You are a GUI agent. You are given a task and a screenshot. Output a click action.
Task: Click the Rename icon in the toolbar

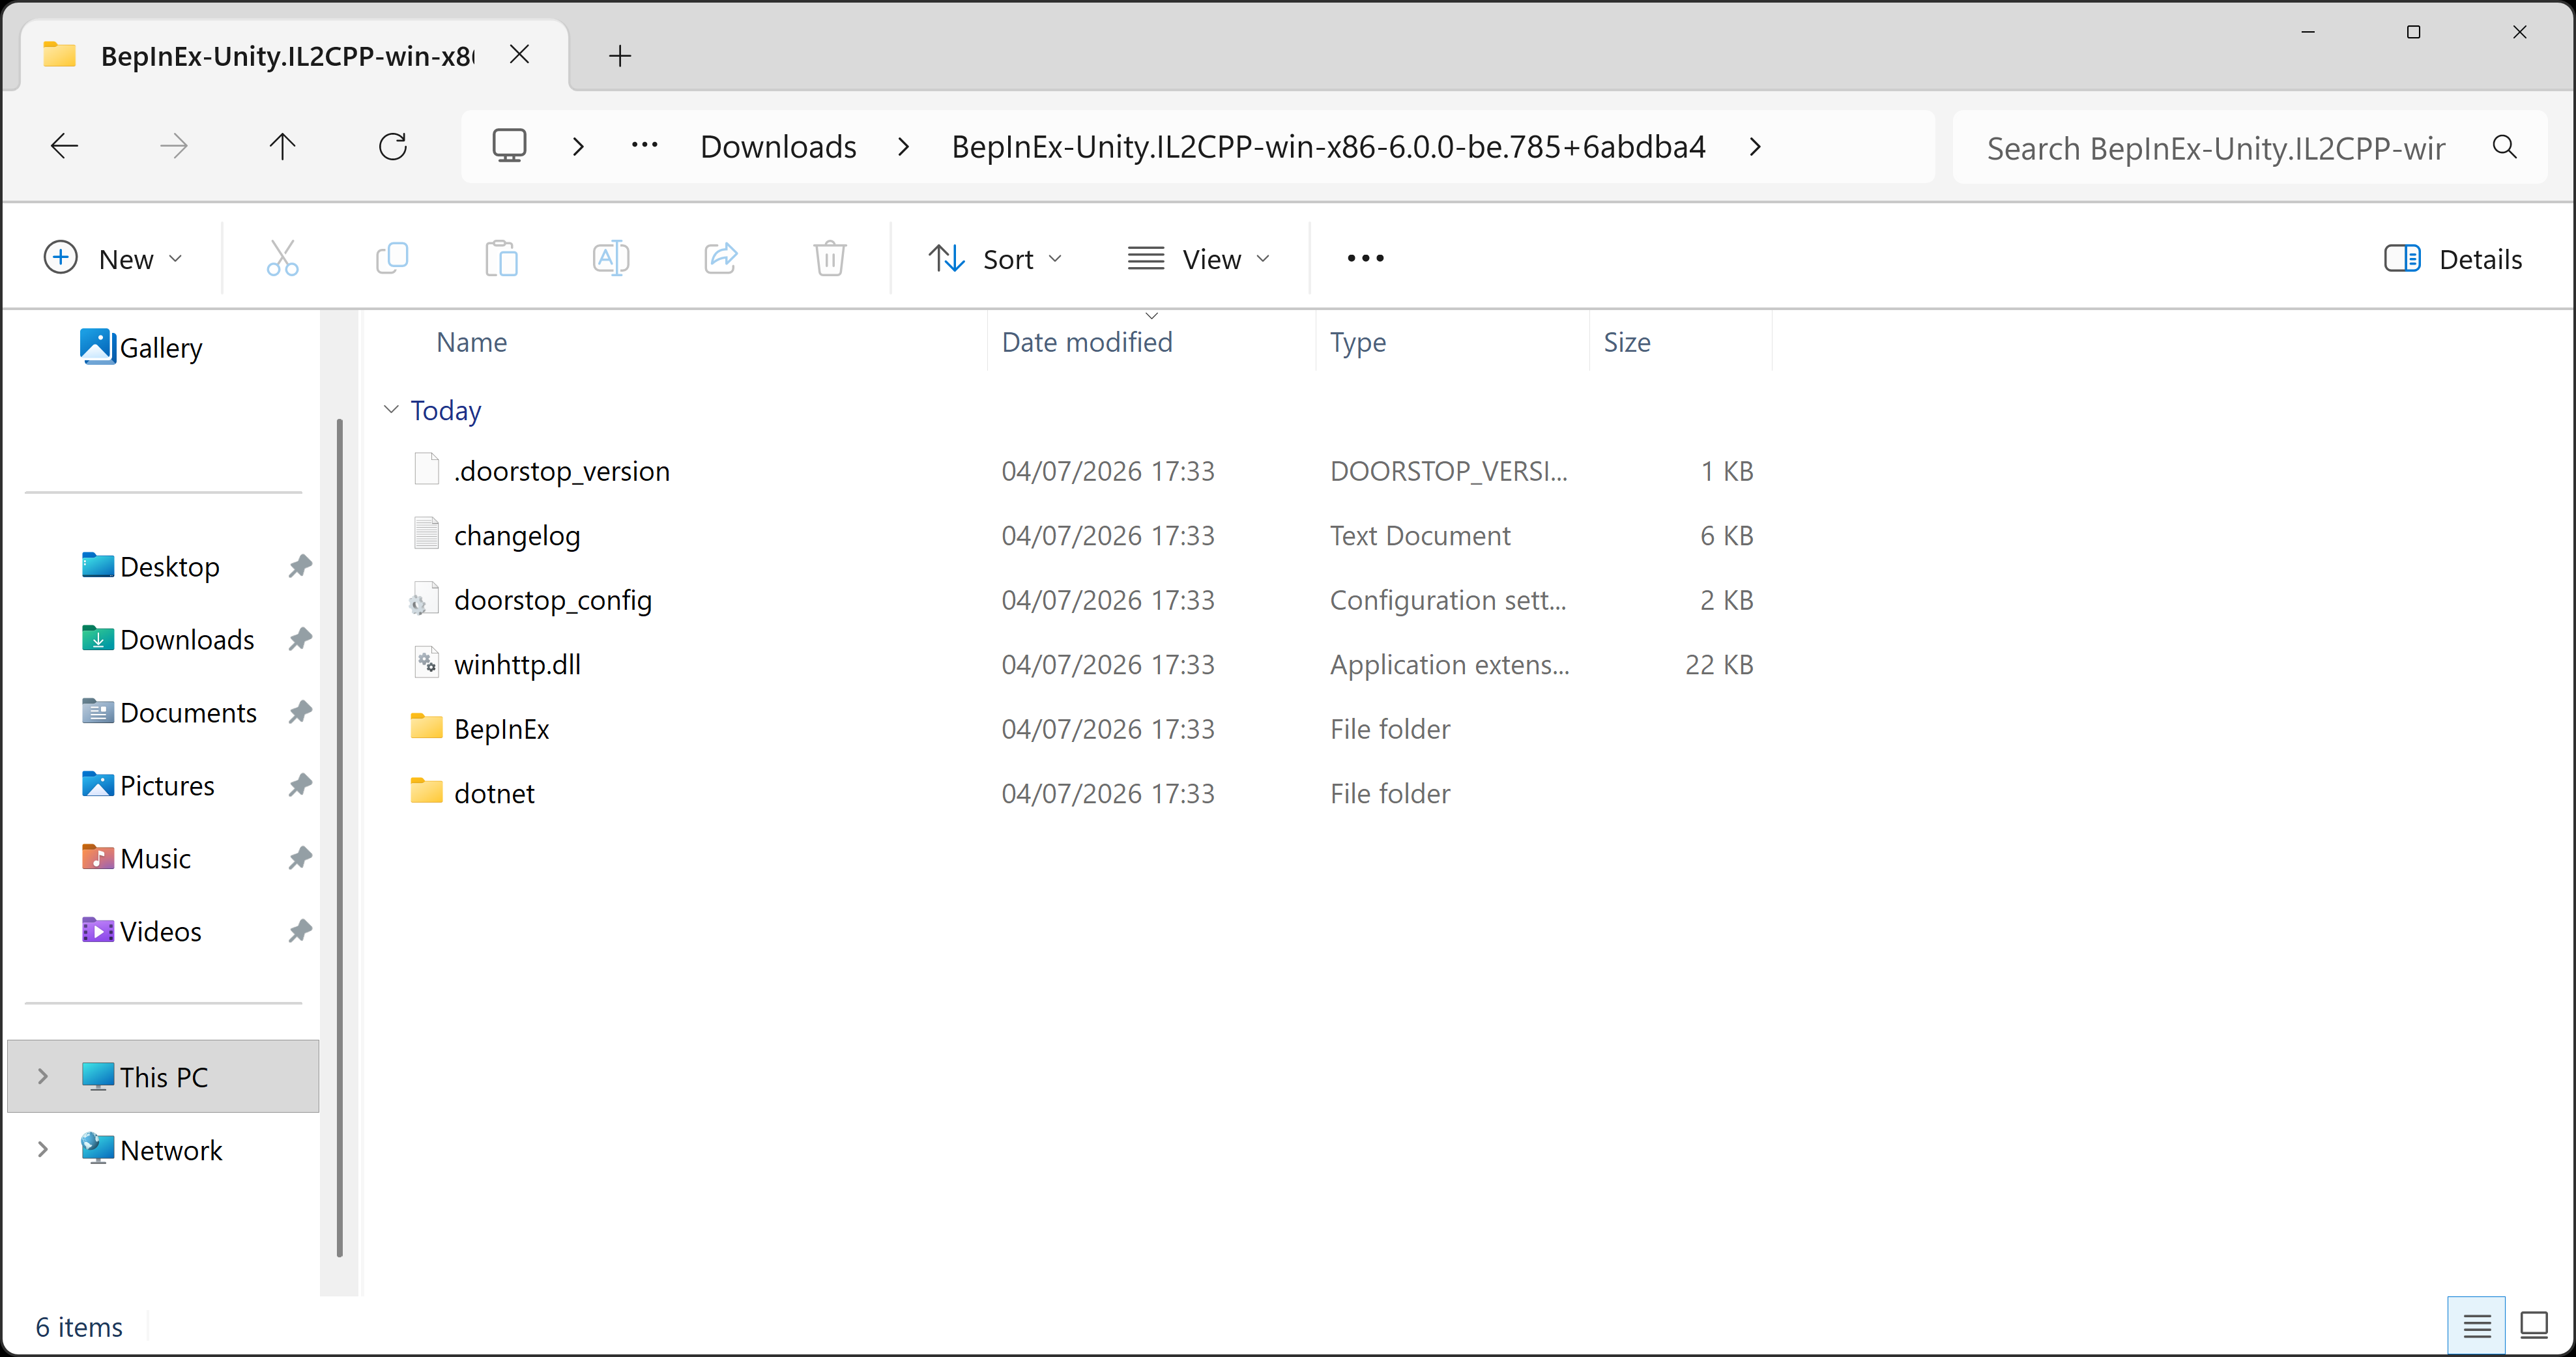coord(611,258)
